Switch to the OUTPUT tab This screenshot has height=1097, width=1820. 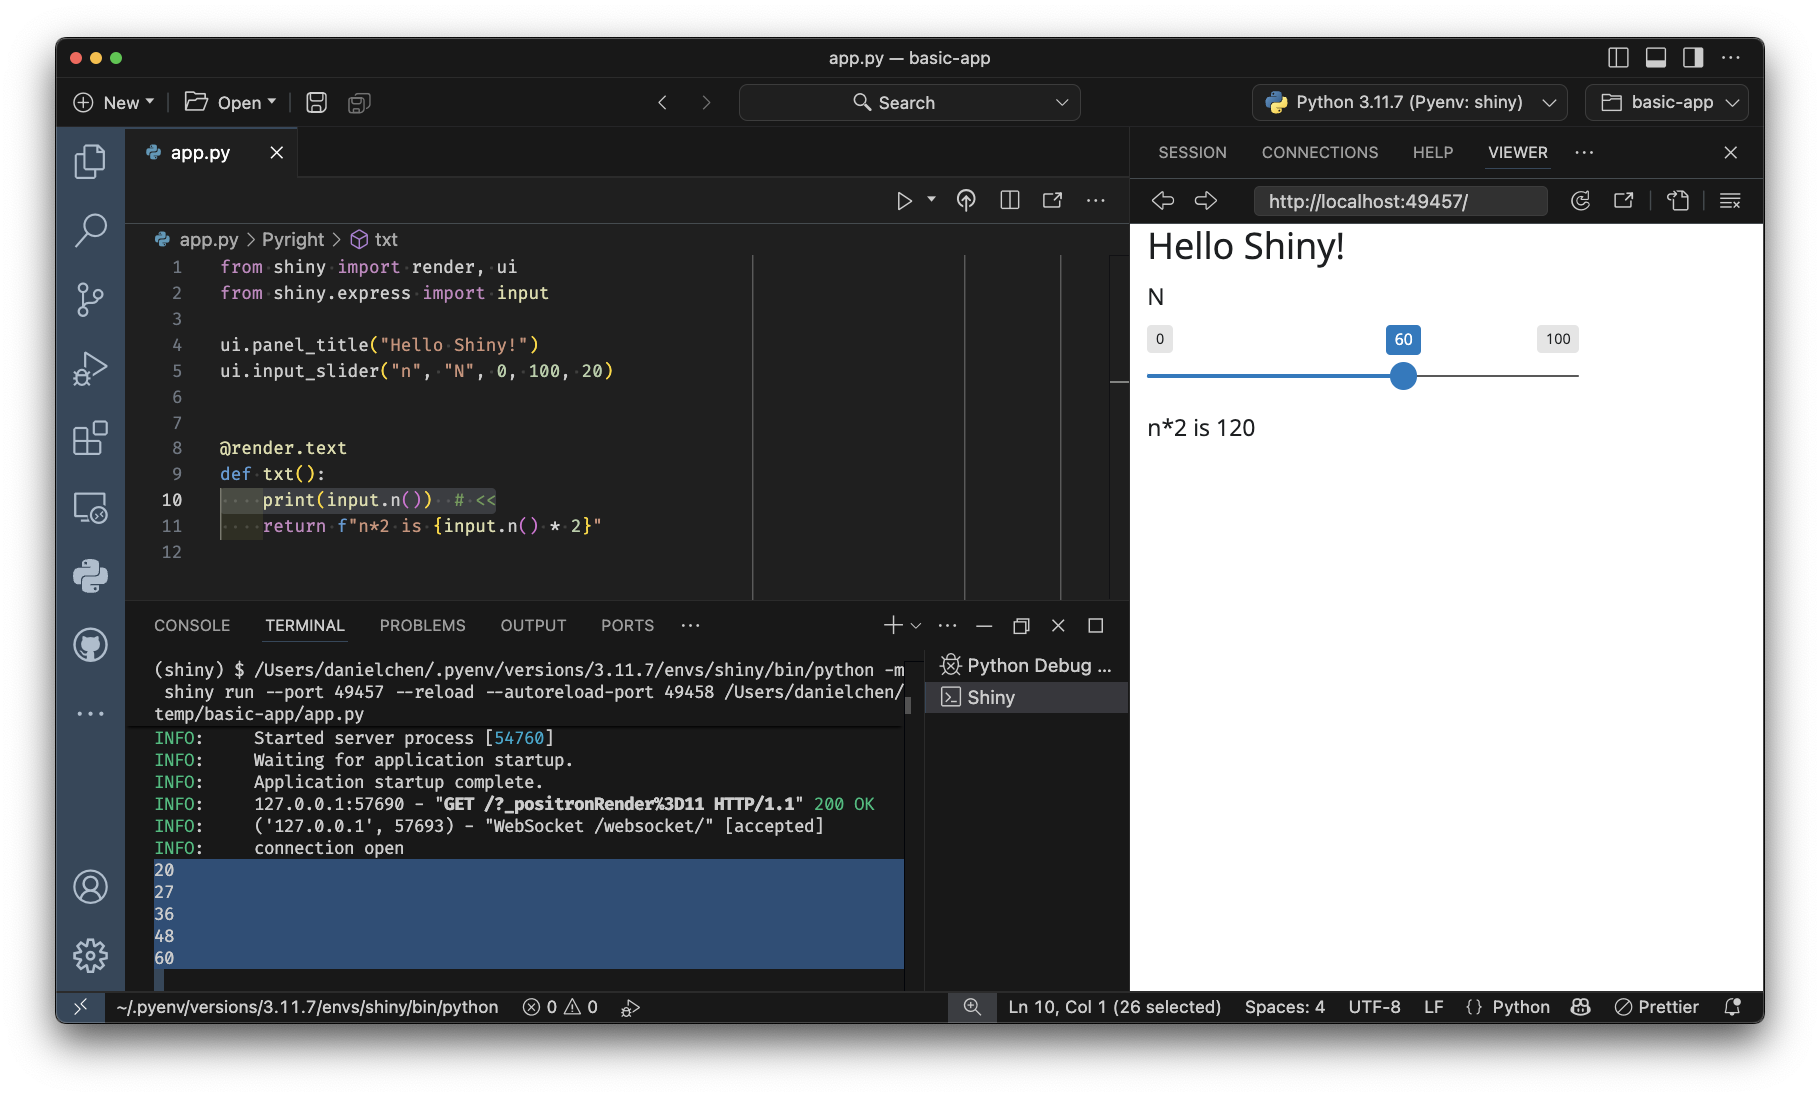(x=533, y=625)
